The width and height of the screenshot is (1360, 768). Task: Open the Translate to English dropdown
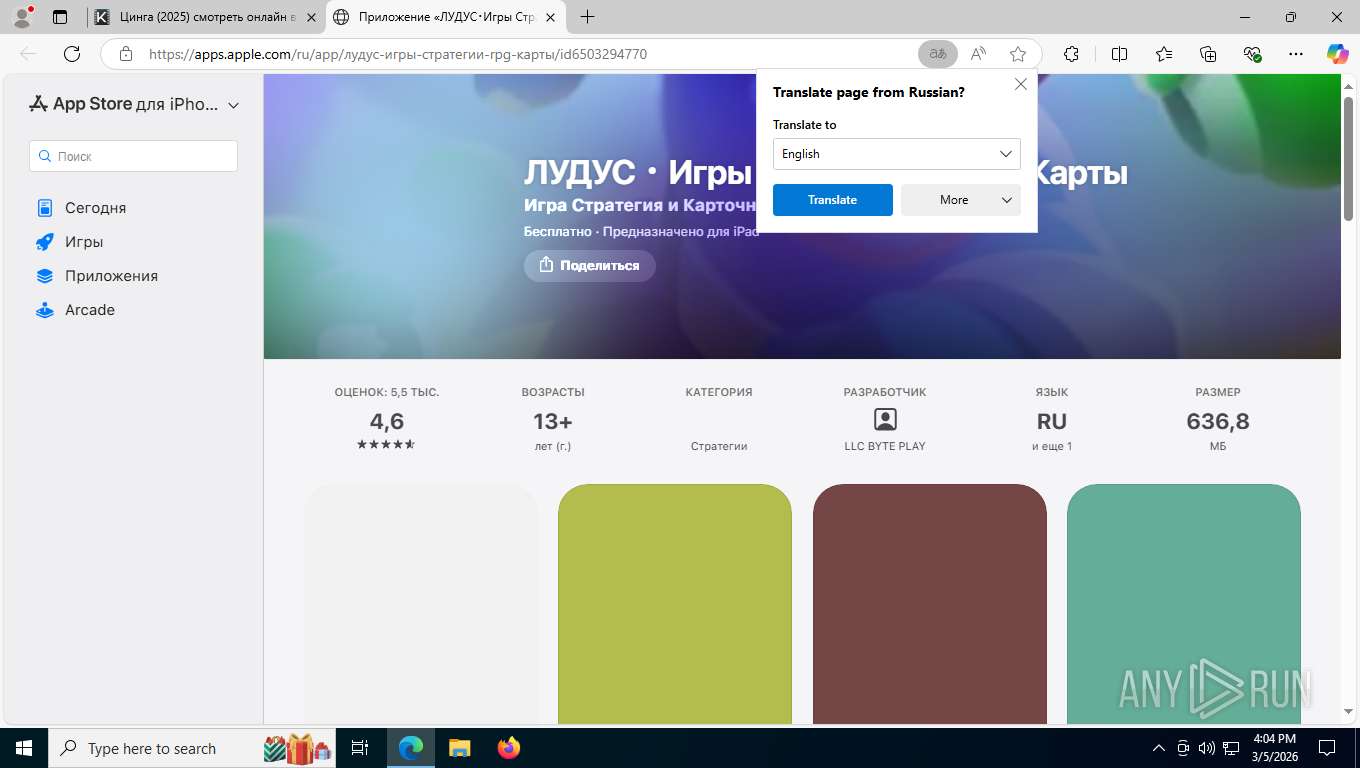896,154
